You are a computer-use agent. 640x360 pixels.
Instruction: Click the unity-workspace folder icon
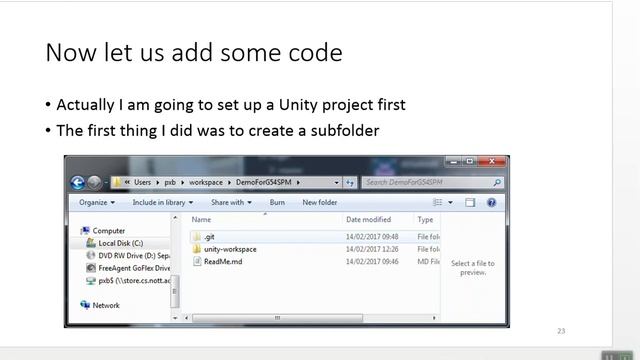point(197,249)
